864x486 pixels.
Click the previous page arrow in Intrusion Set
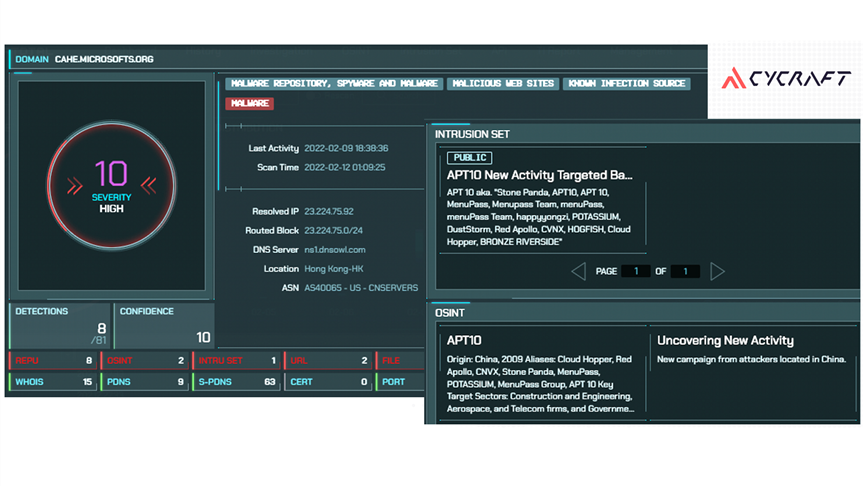578,271
